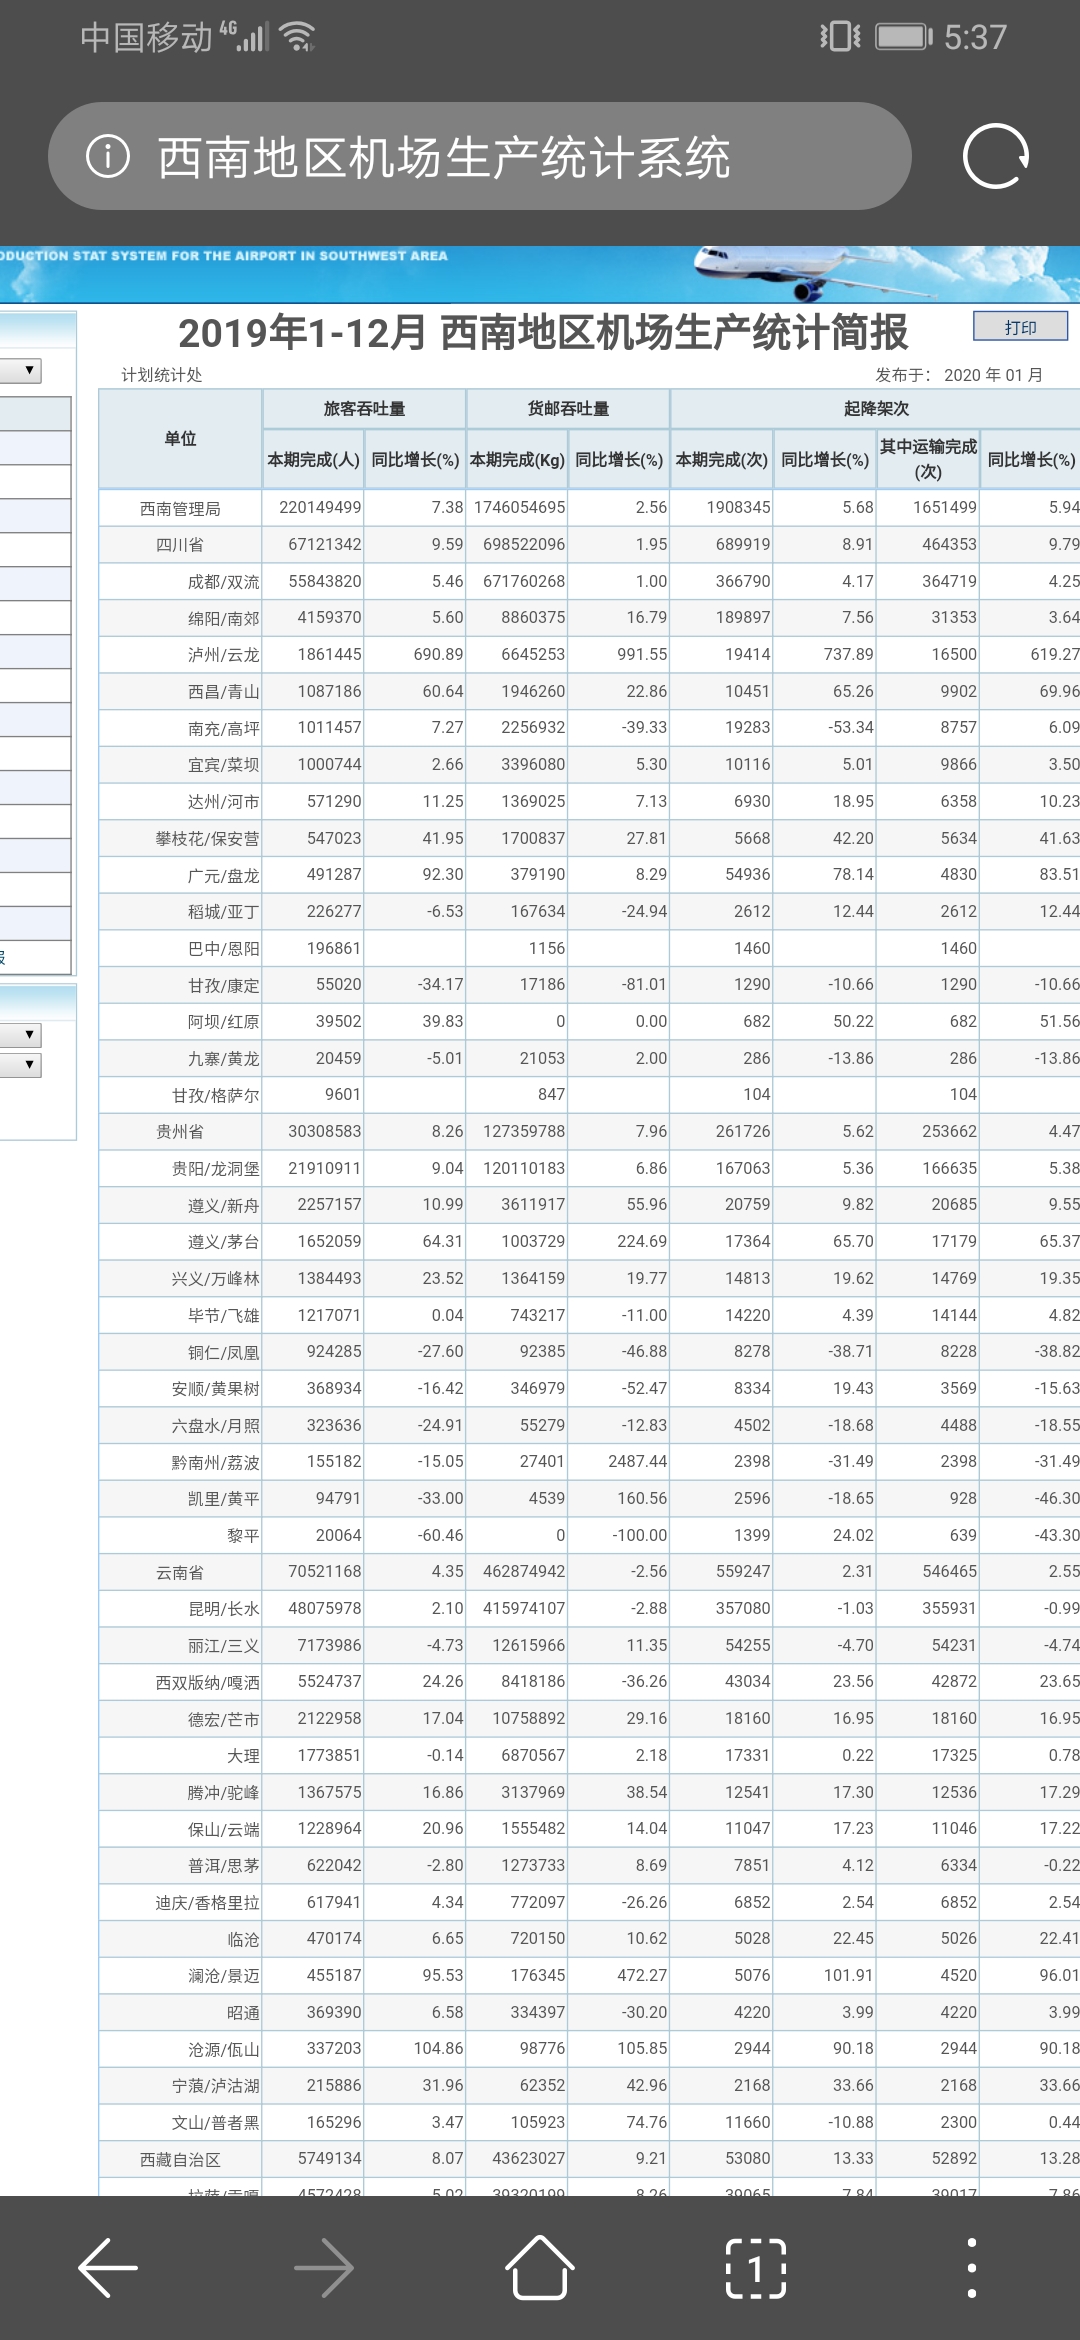Expand the dropdown at top of left sidebar
Viewport: 1080px width, 2340px height.
coord(22,370)
